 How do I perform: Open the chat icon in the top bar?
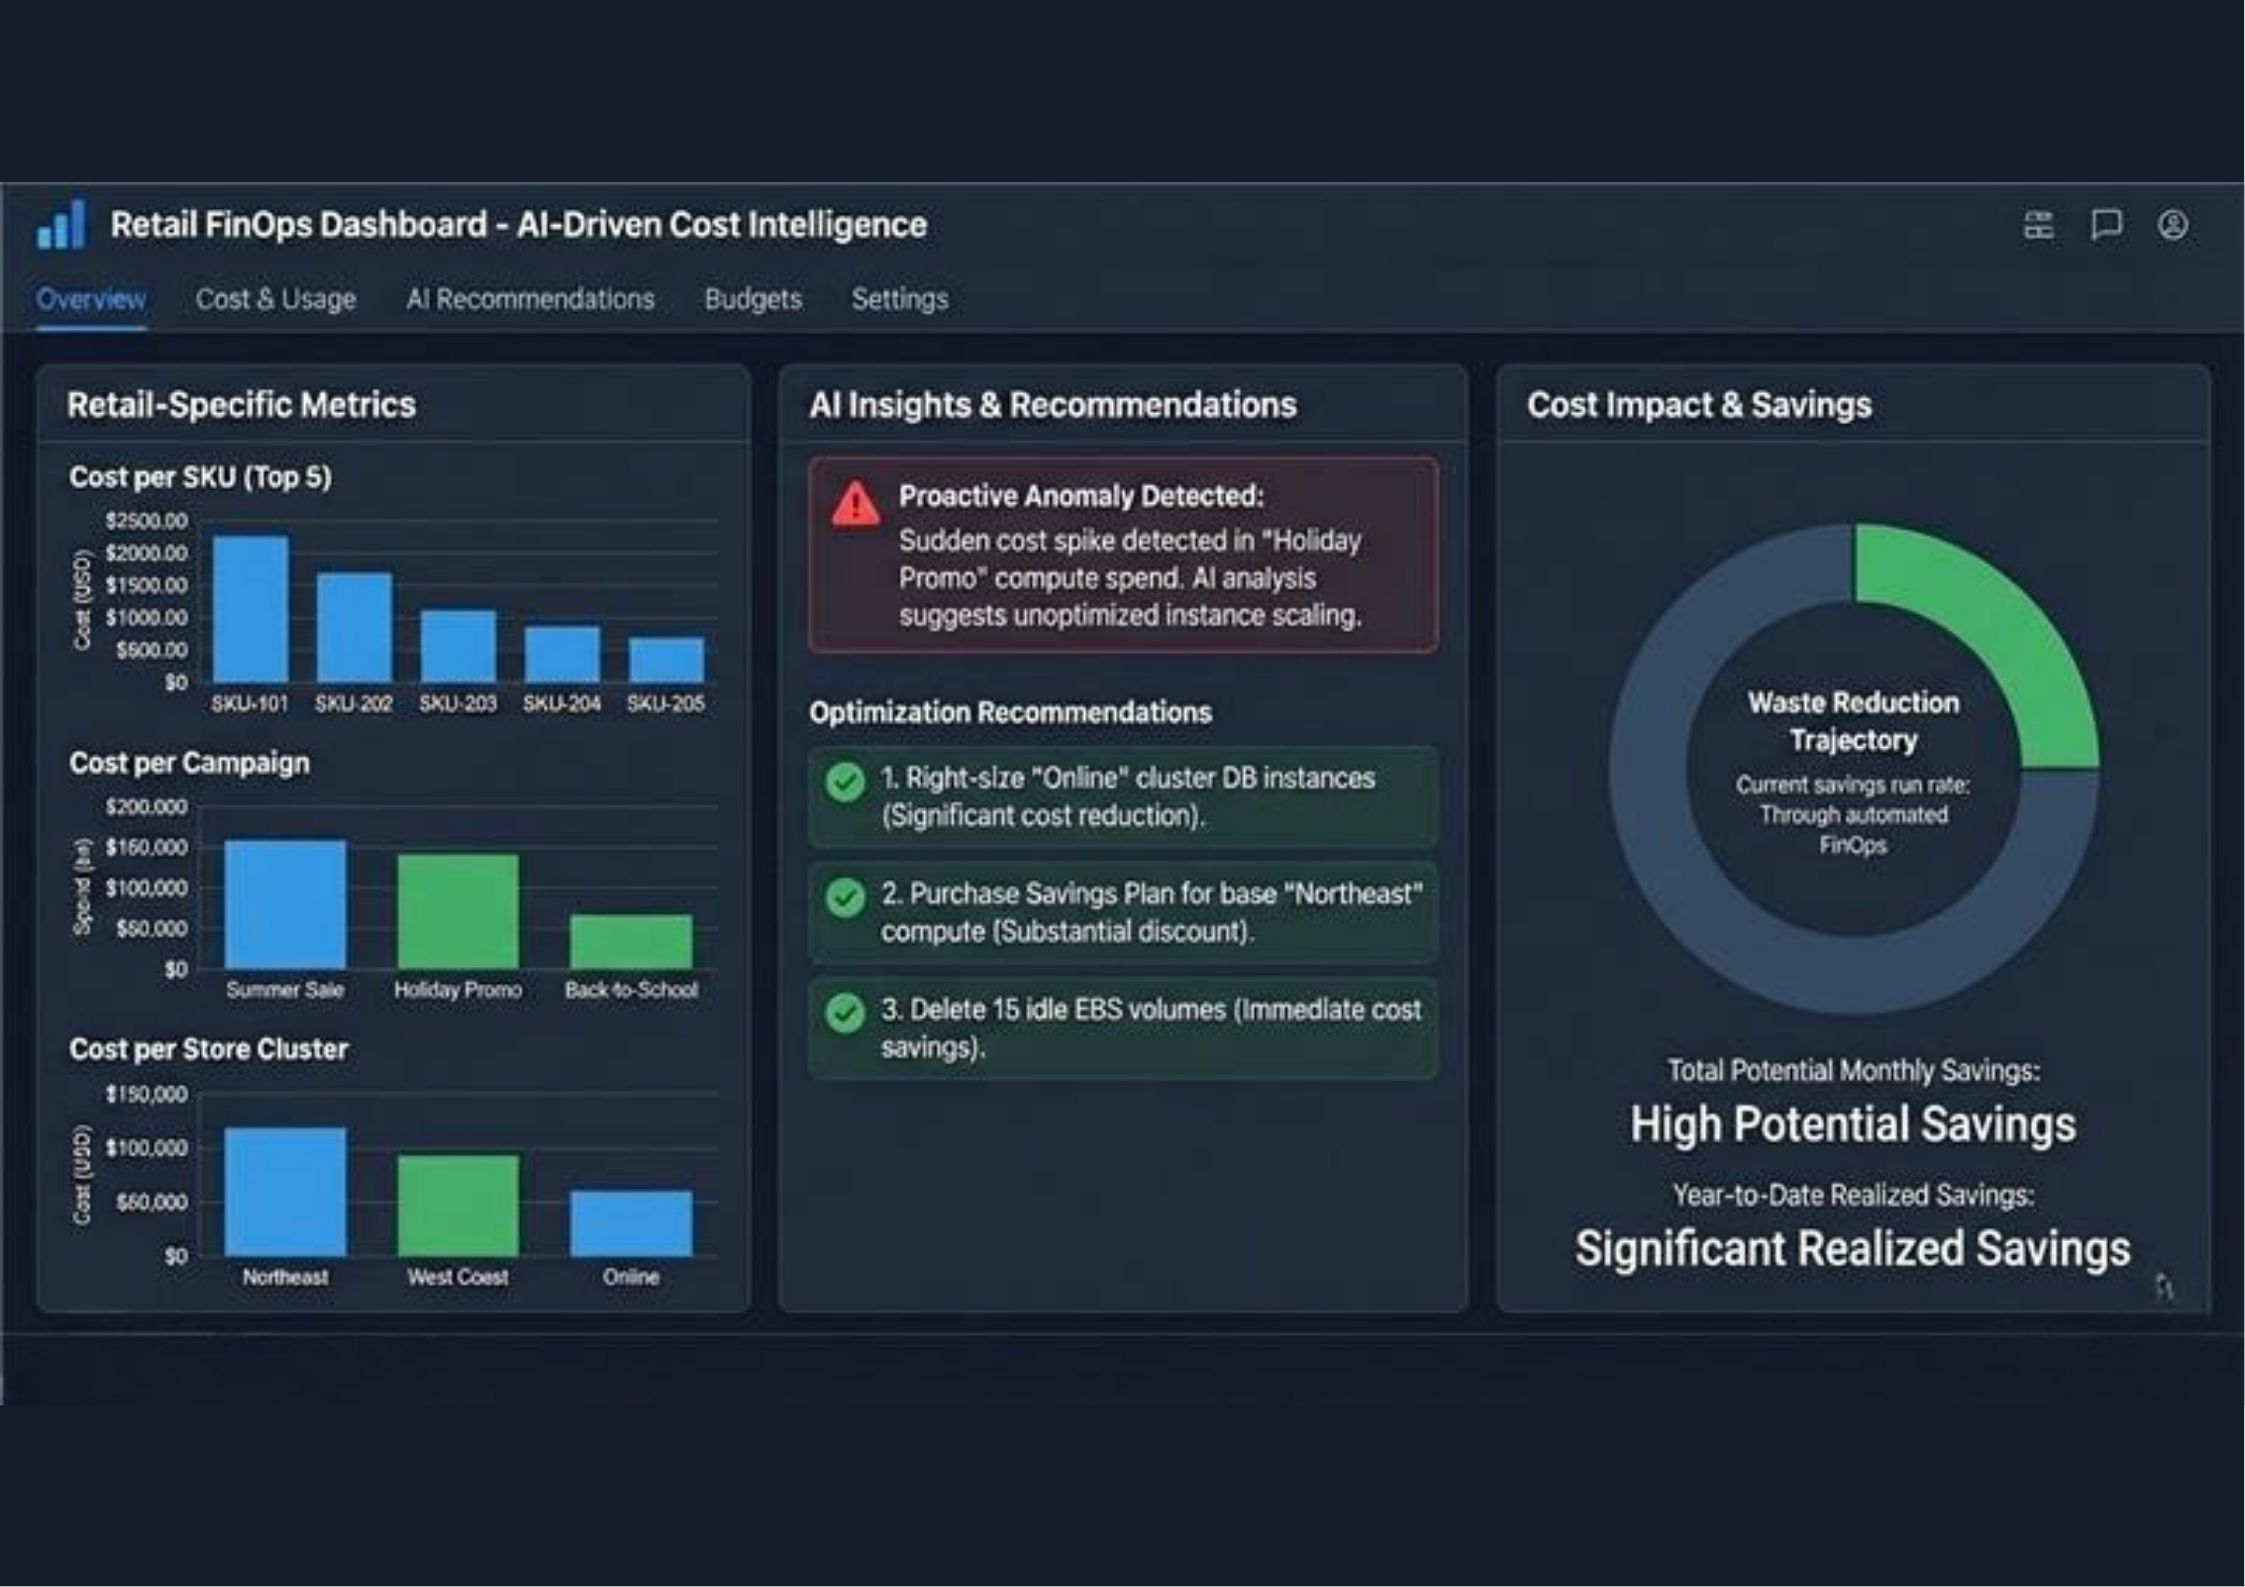(2105, 226)
